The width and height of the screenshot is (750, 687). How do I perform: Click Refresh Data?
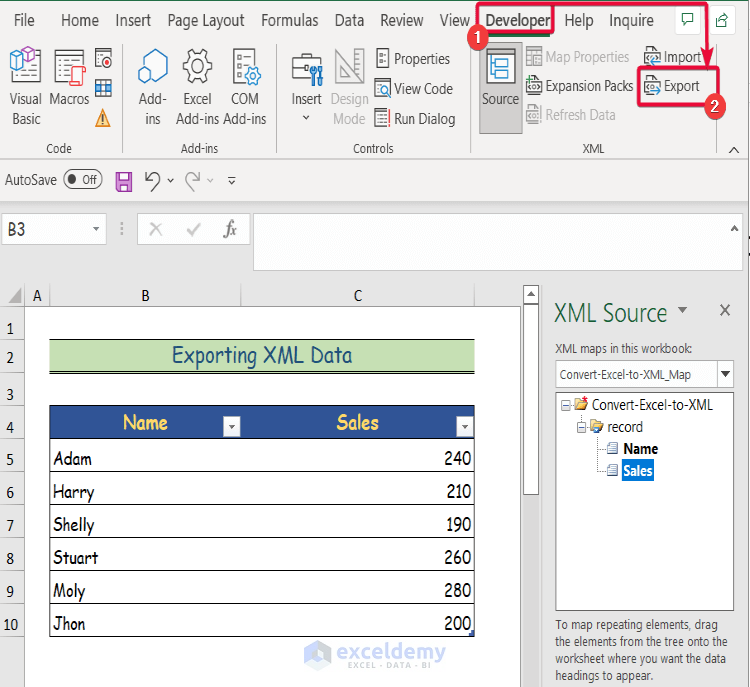pos(571,115)
